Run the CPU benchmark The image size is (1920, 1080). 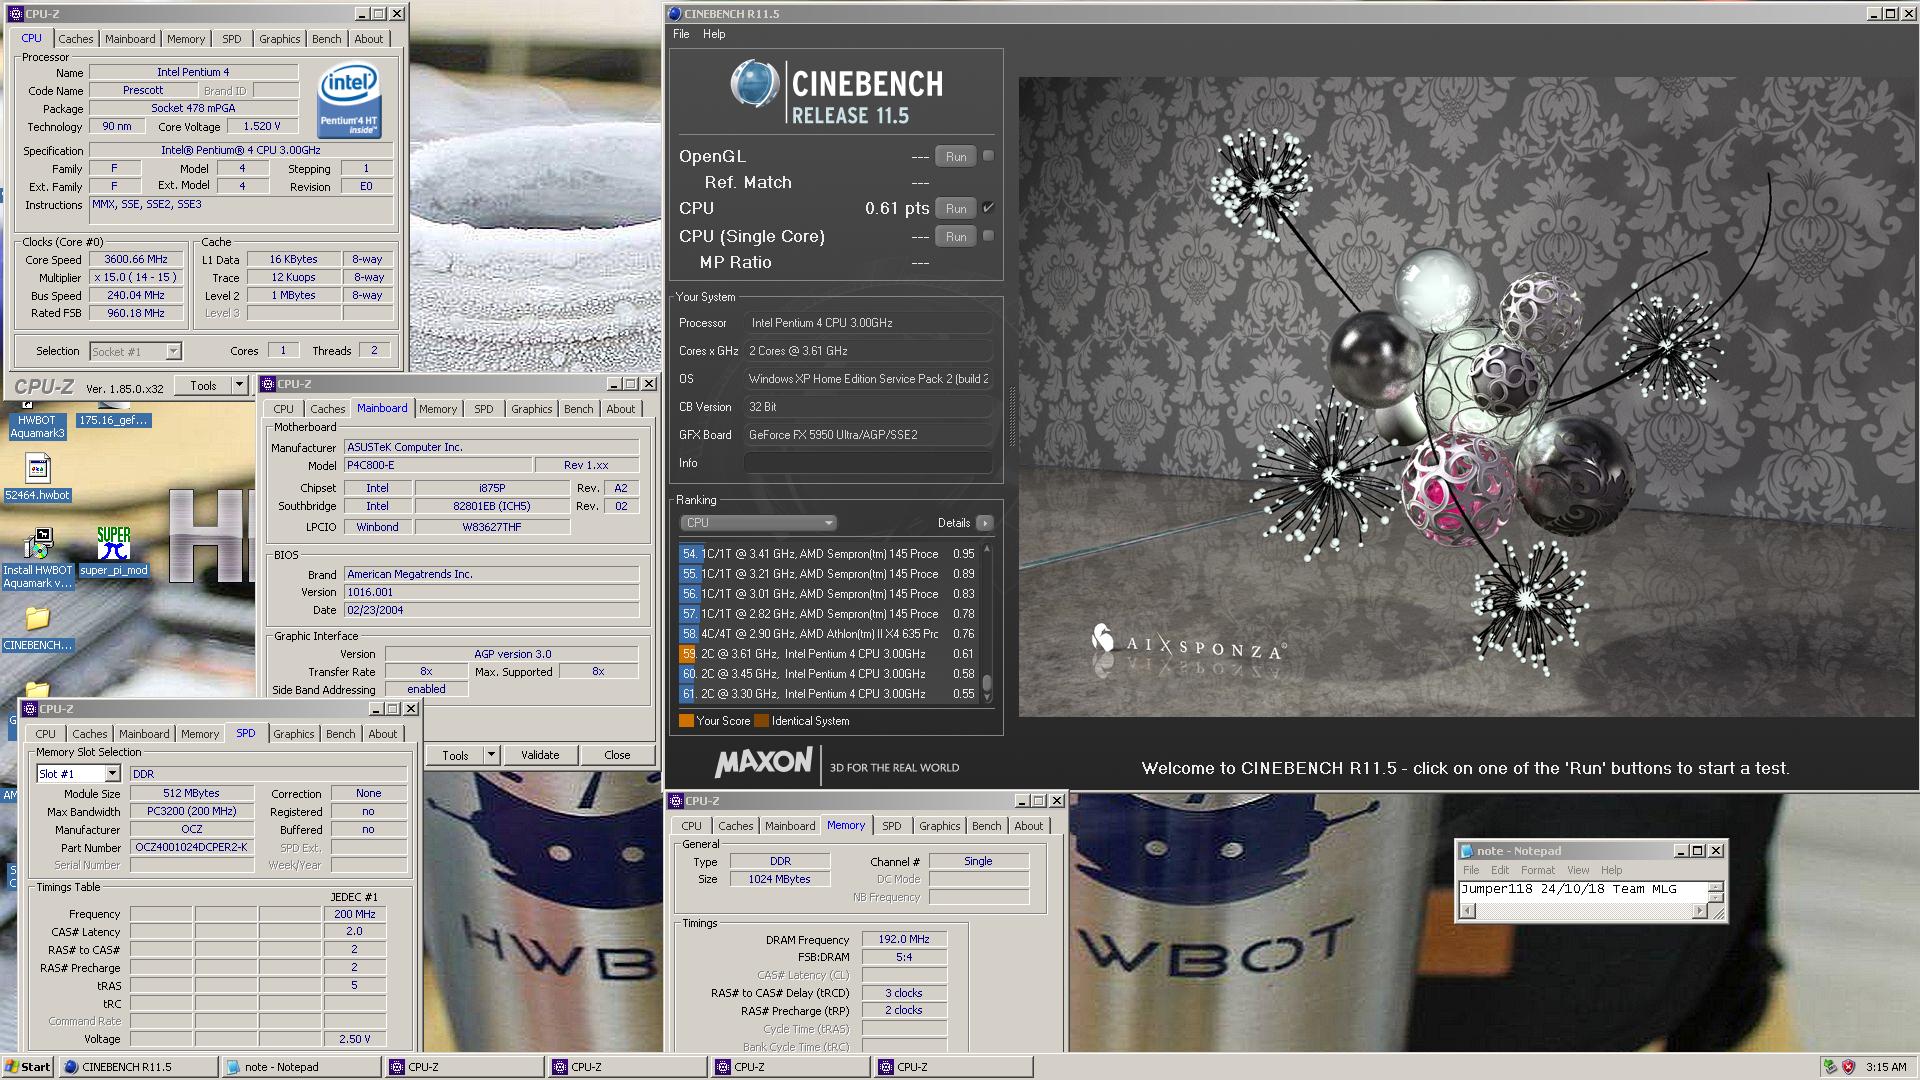click(x=956, y=208)
